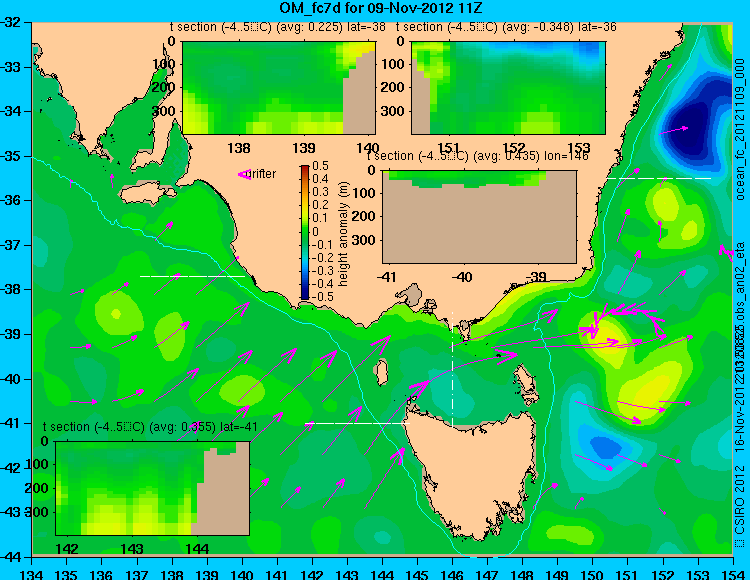Screen dimensions: 750x580
Task: Click the '152' tick under lat=-36 inset
Action: click(514, 148)
